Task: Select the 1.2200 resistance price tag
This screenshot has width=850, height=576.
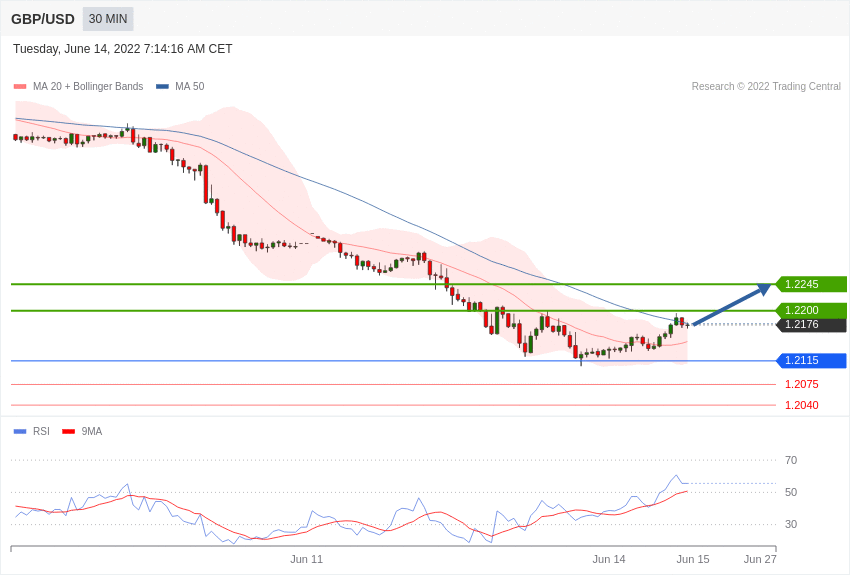Action: click(811, 310)
